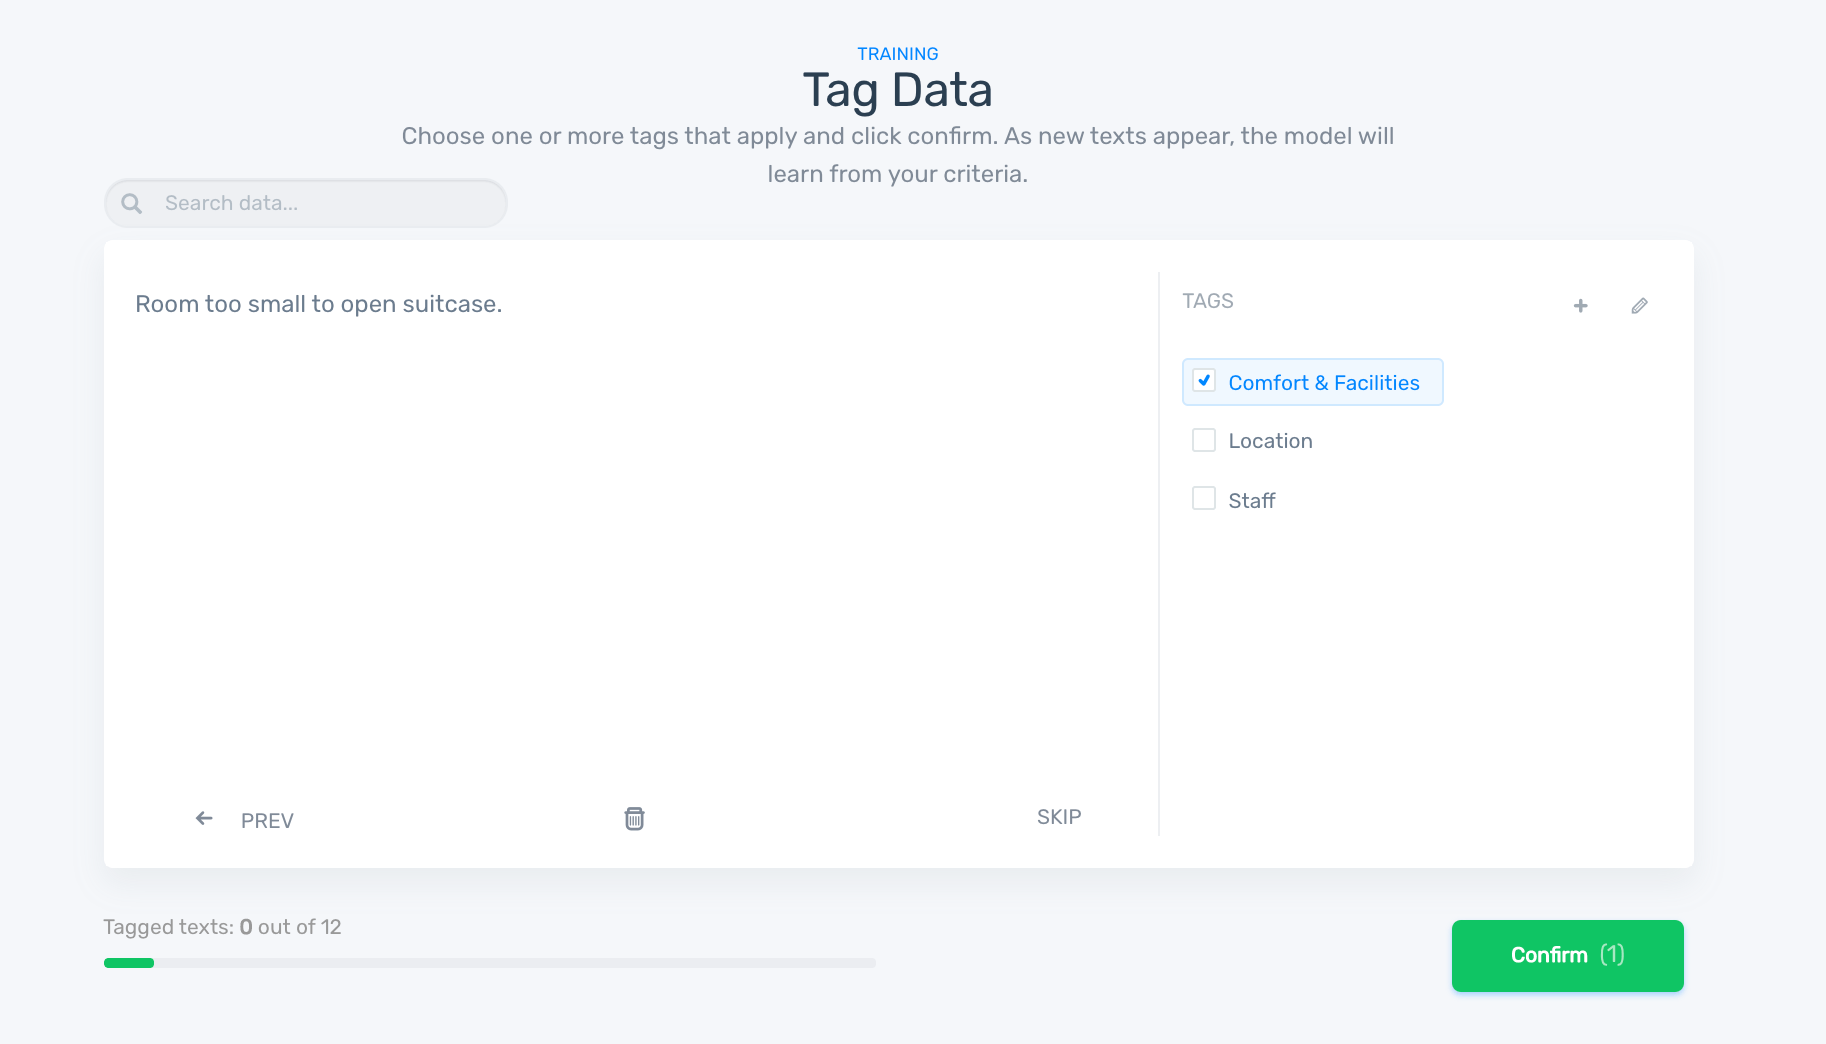Viewport: 1826px width, 1044px height.
Task: Delete this text using trash icon
Action: [634, 819]
